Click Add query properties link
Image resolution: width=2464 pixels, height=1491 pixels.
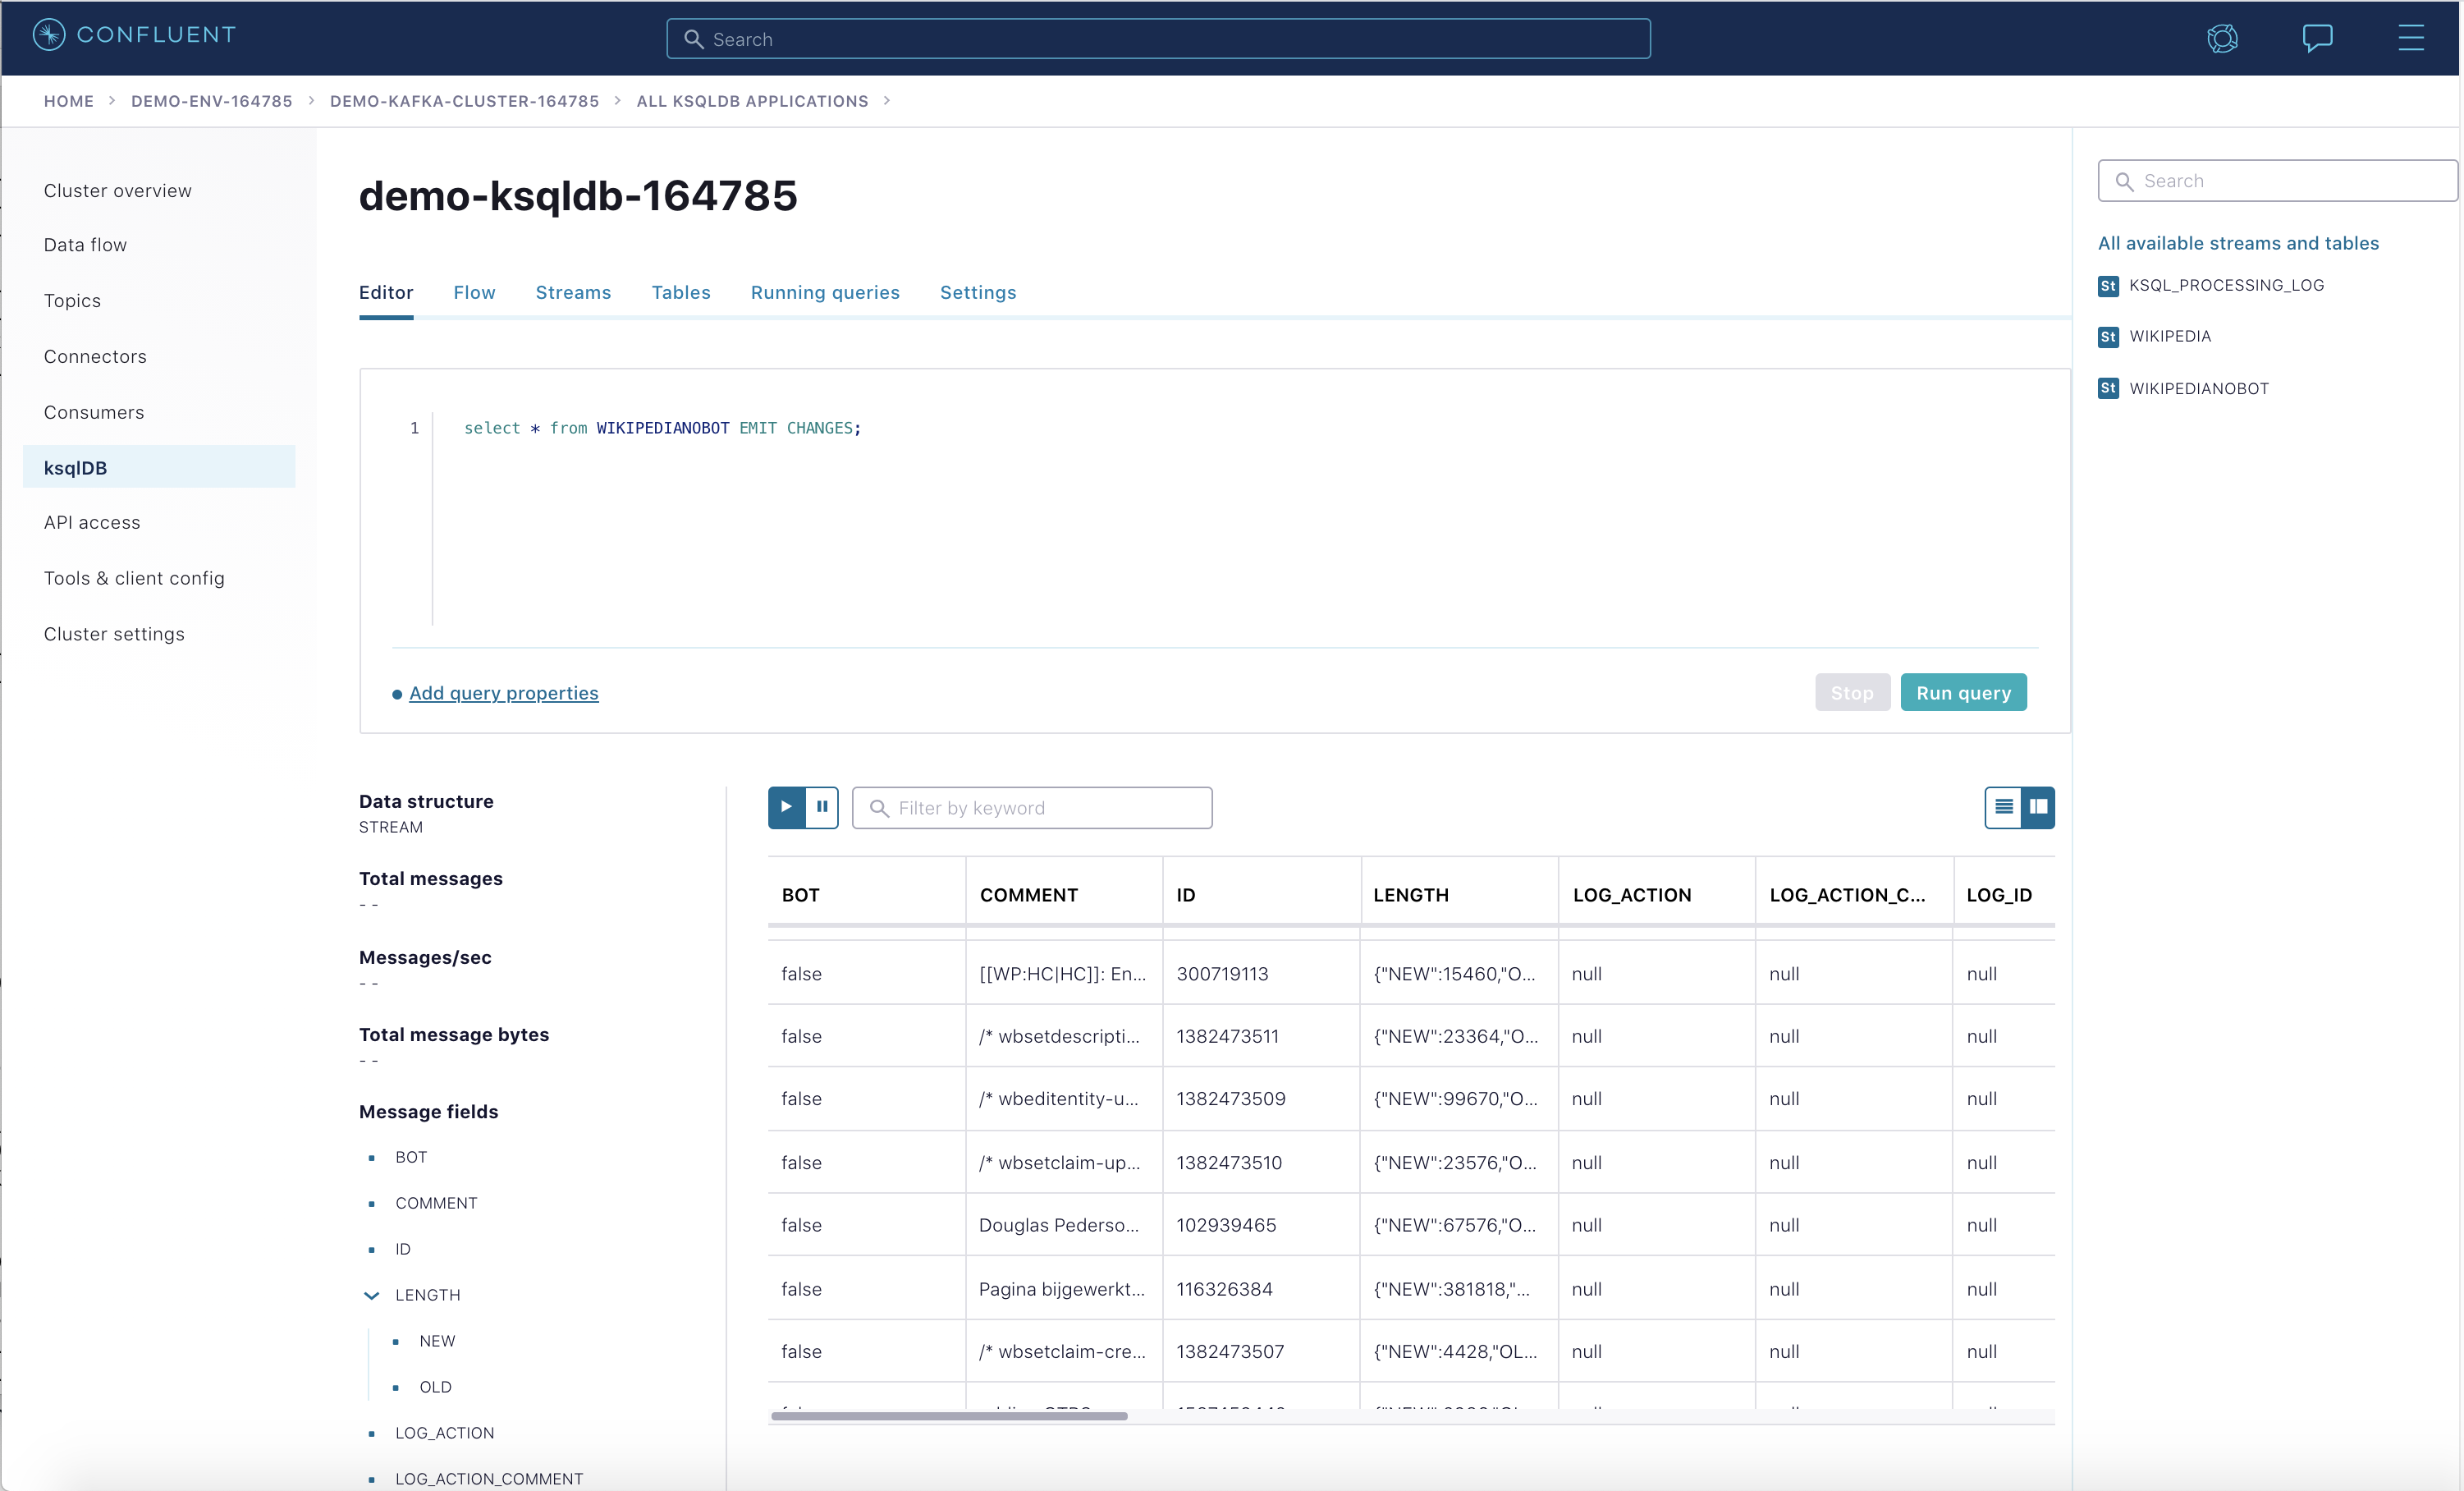[x=503, y=693]
